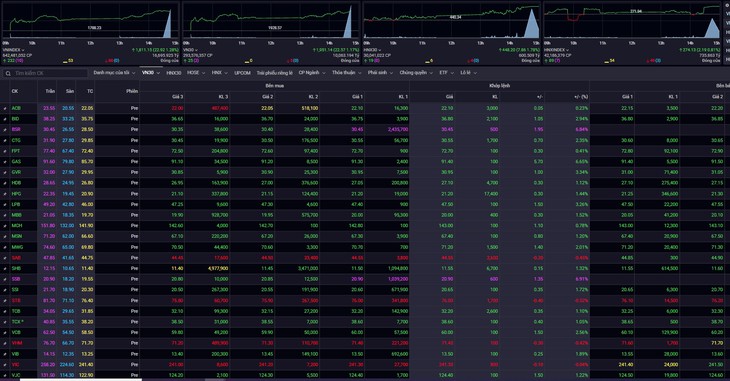Expand the HNX exchange dropdown

(x=220, y=73)
